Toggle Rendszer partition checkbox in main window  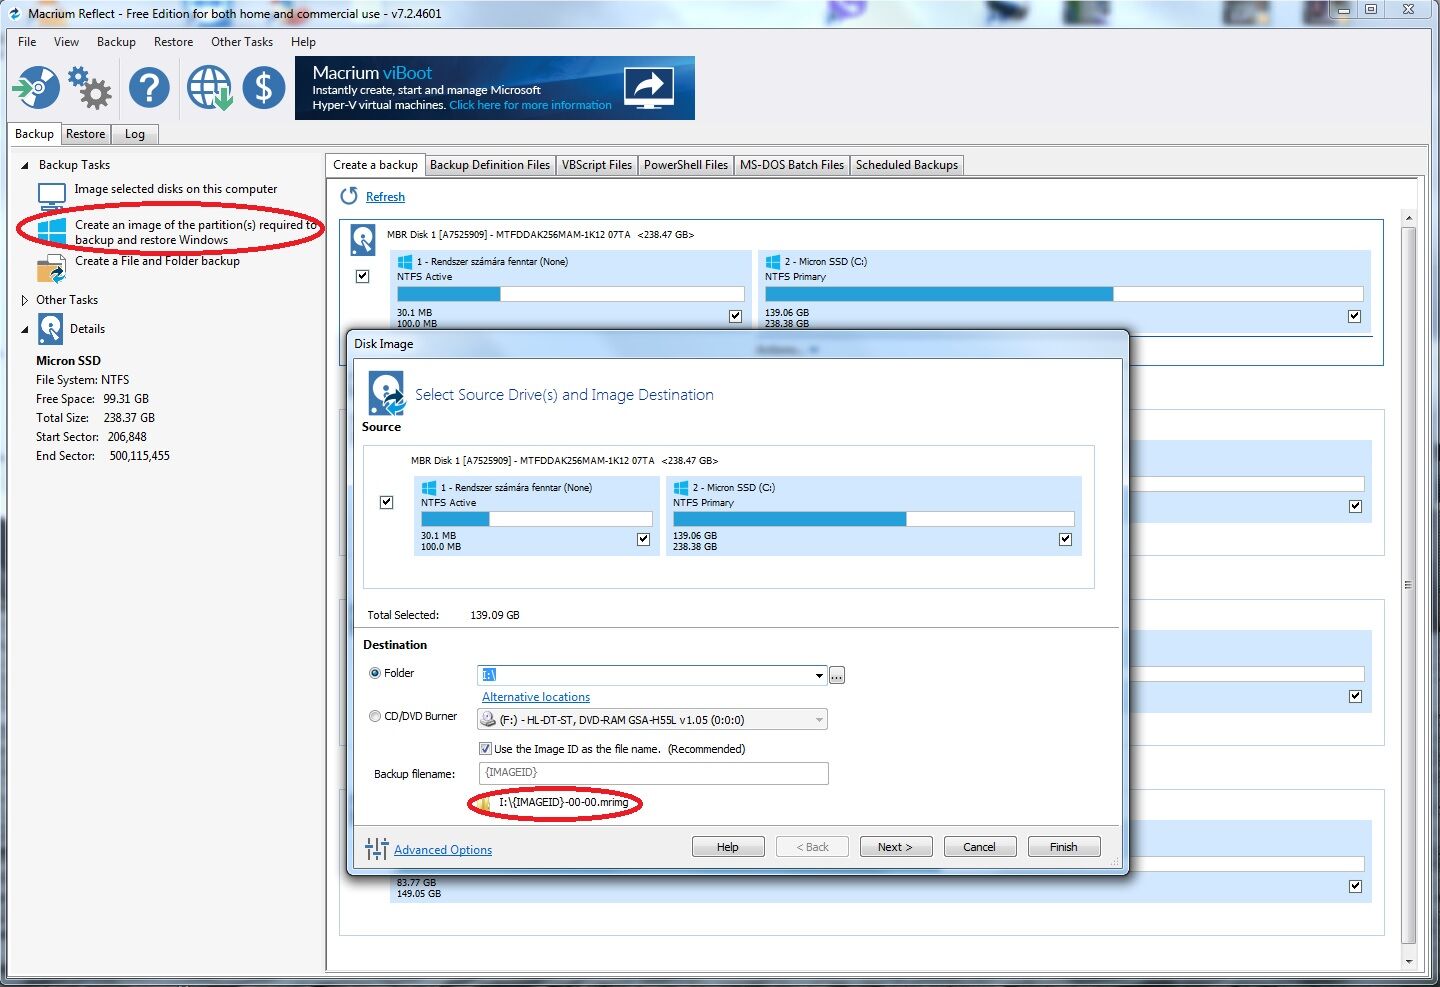tap(736, 316)
